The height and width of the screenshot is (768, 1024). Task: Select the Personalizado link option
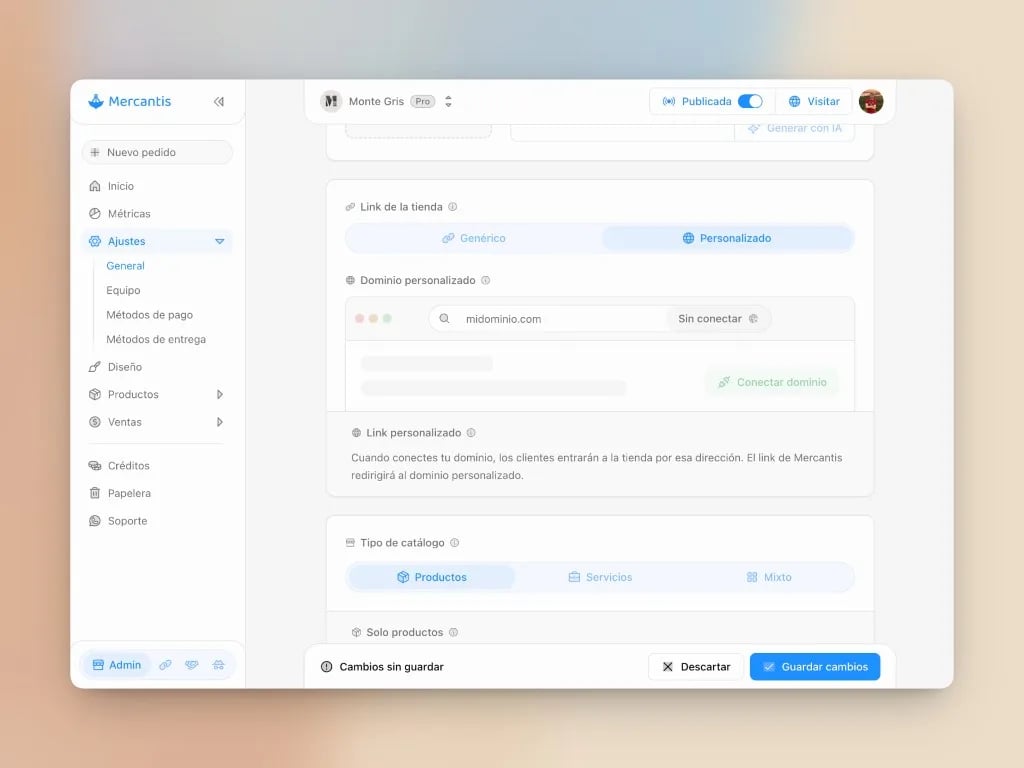tap(727, 238)
